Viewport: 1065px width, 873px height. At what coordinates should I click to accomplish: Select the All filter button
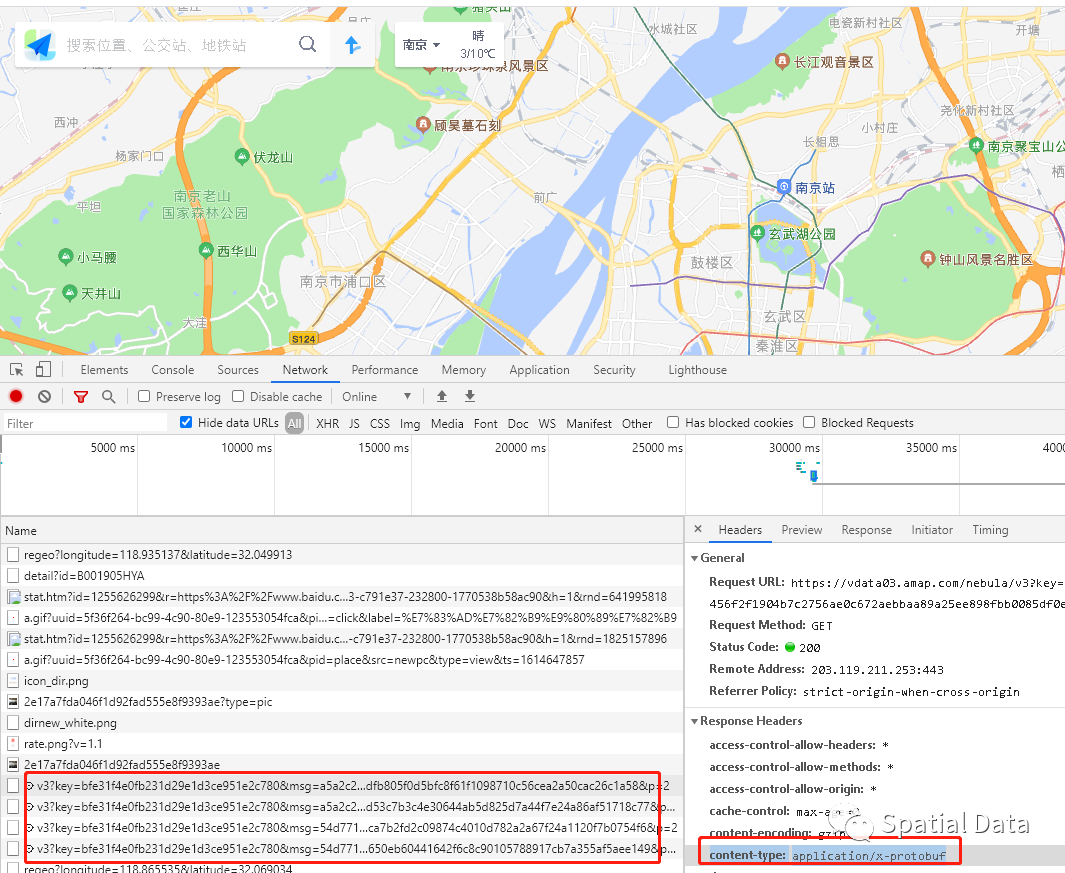coord(294,423)
